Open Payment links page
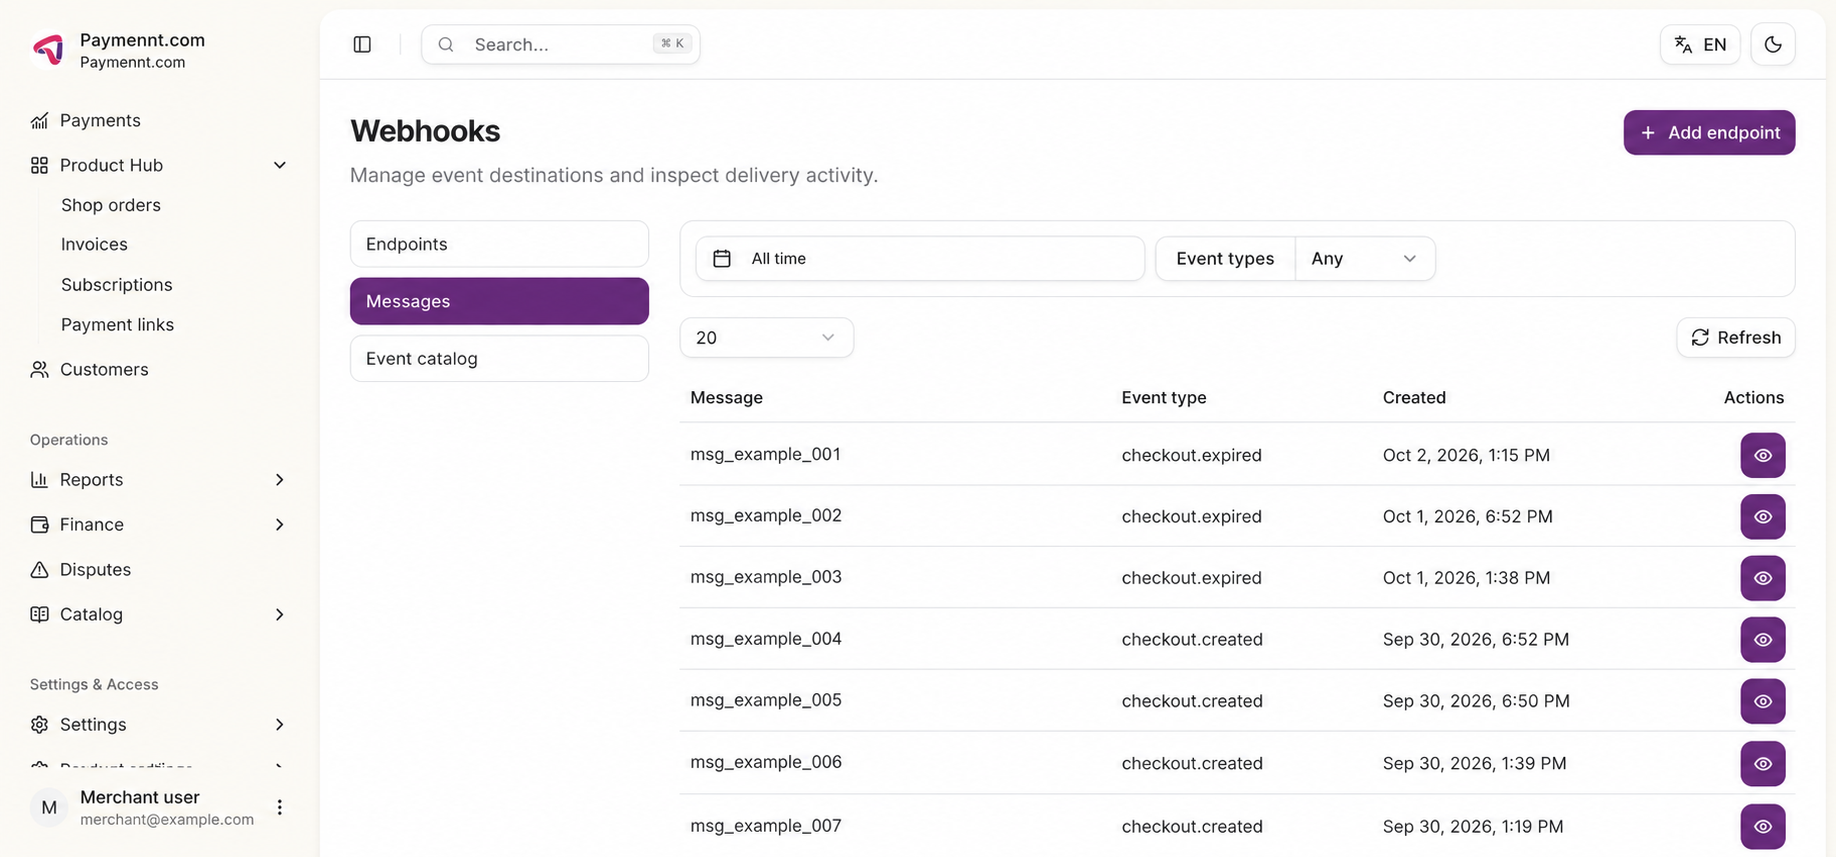This screenshot has width=1836, height=857. coord(118,325)
